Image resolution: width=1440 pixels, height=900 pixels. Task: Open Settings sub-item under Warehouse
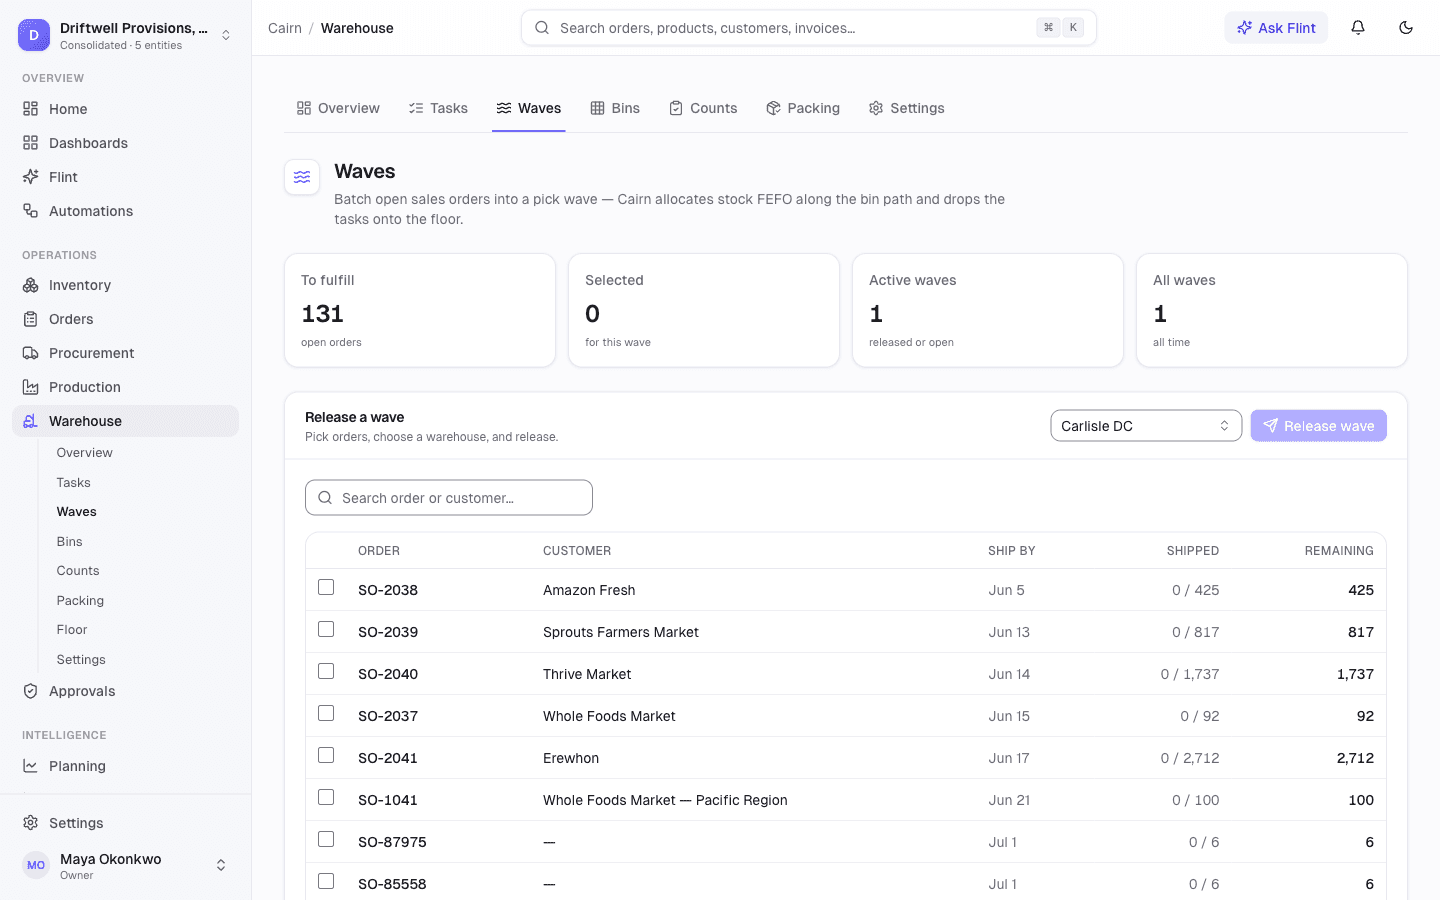click(81, 660)
